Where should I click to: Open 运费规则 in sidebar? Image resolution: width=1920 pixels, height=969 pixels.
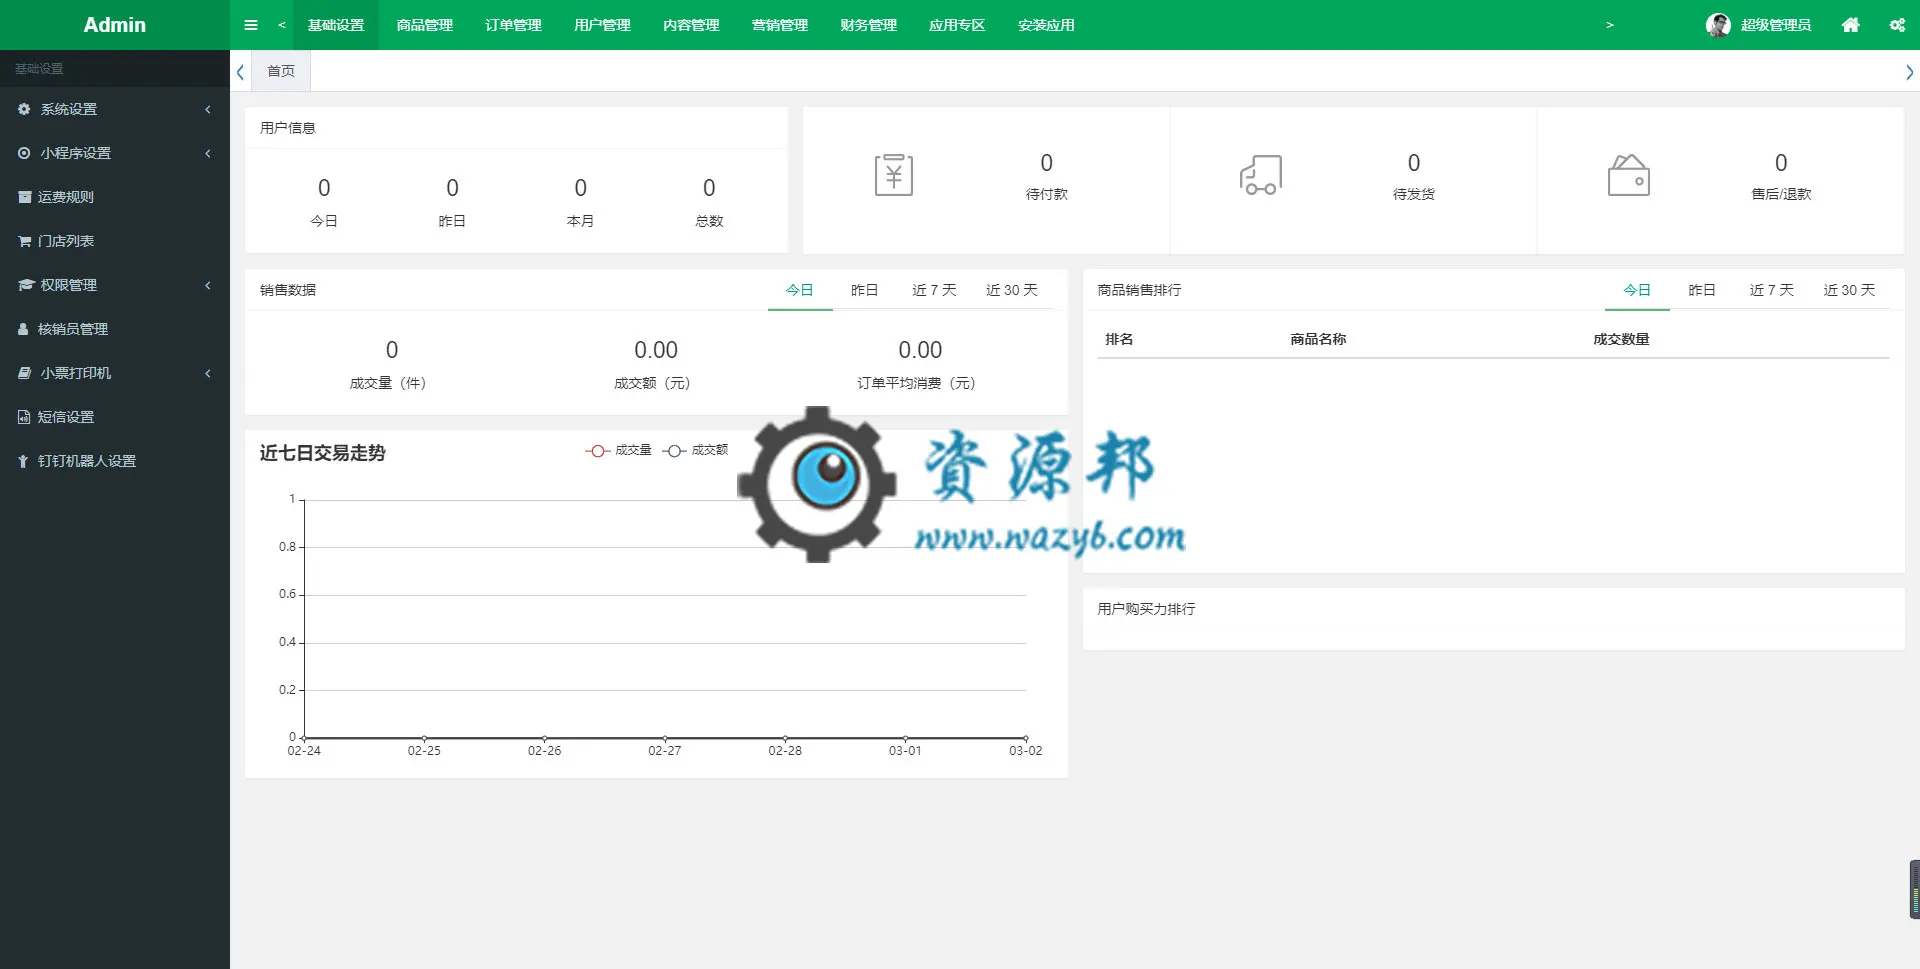click(115, 197)
